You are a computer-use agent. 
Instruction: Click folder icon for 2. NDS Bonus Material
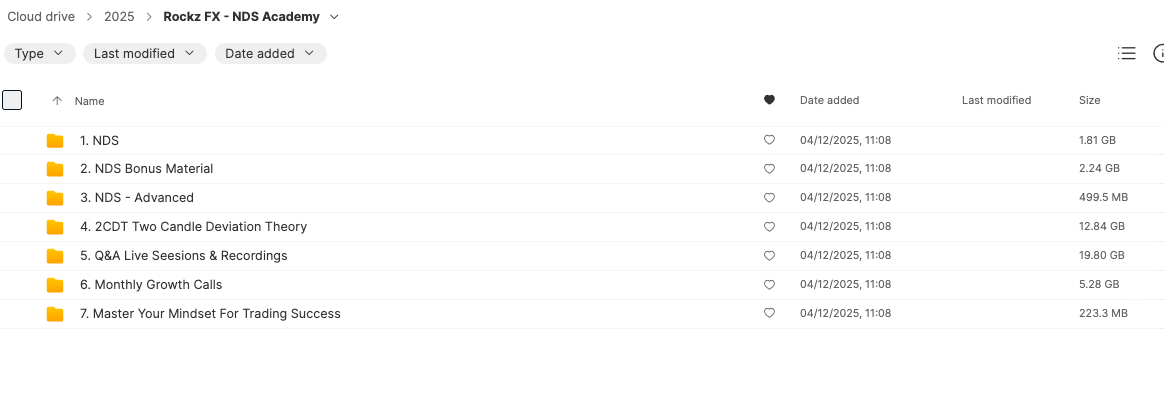pyautogui.click(x=55, y=169)
